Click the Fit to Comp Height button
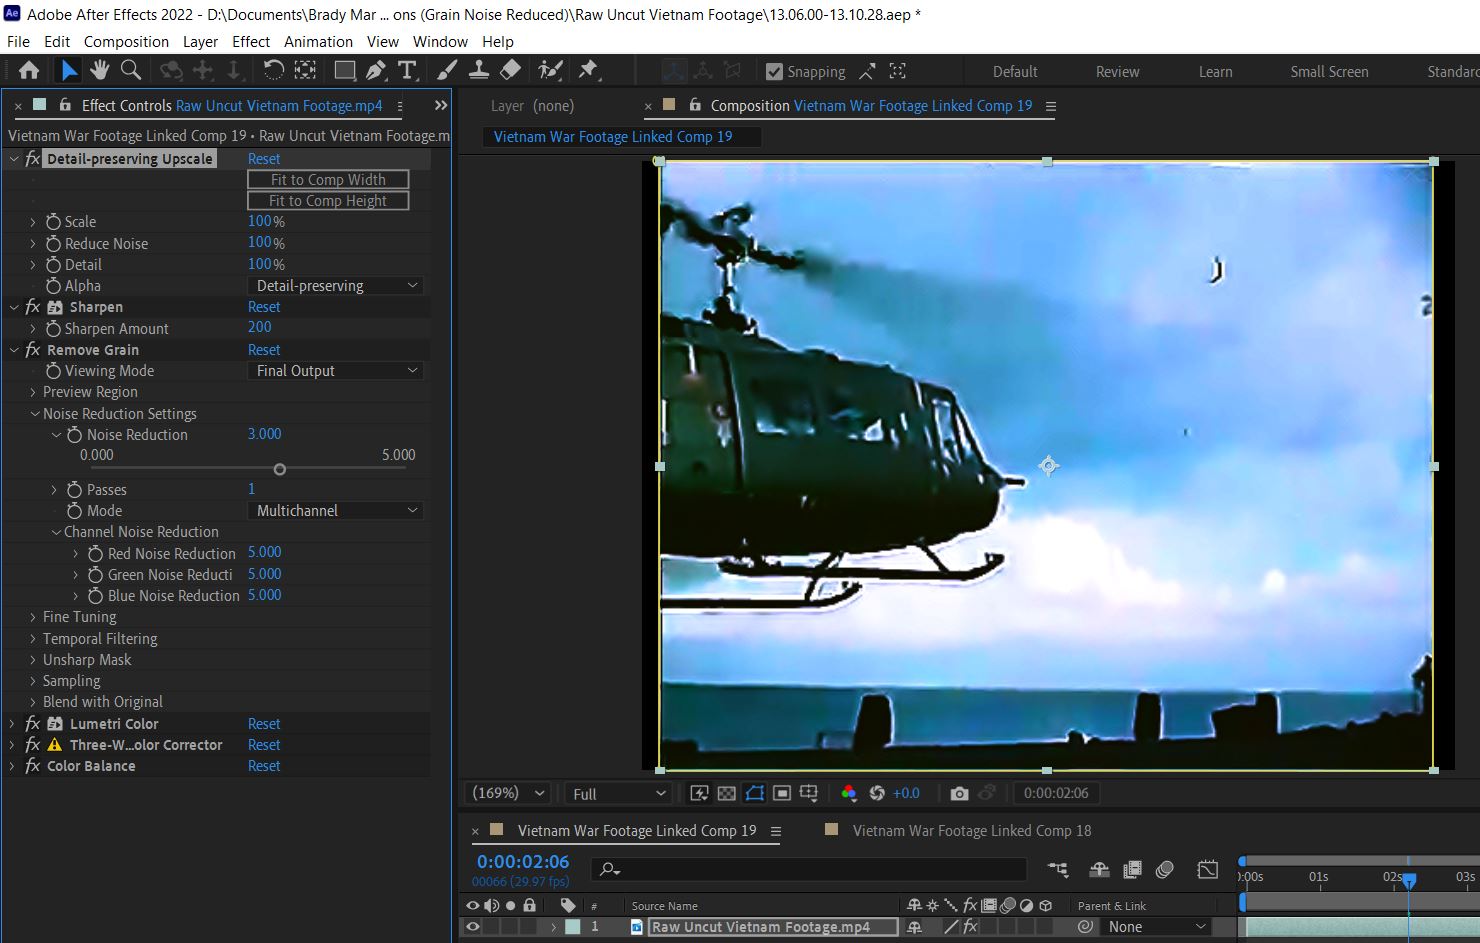 [328, 201]
